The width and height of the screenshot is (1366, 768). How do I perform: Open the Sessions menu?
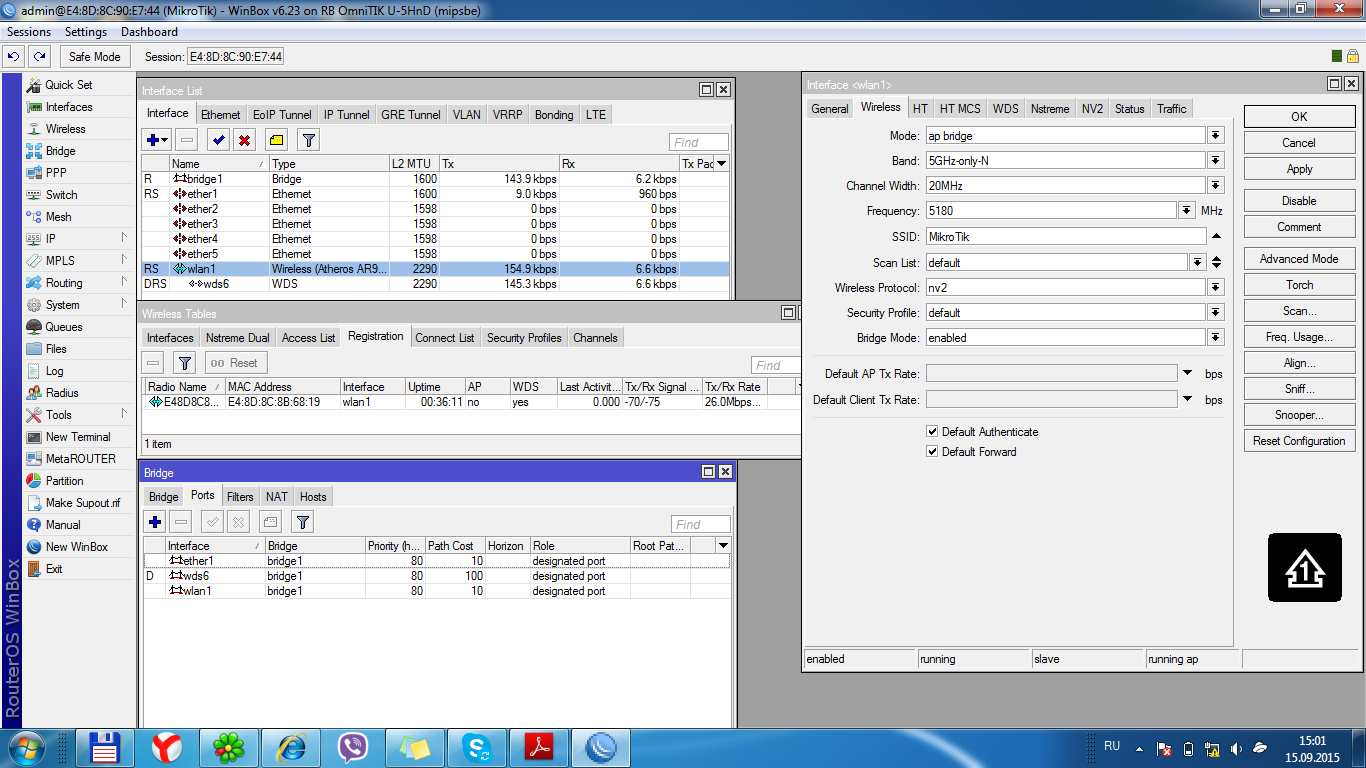pyautogui.click(x=29, y=32)
